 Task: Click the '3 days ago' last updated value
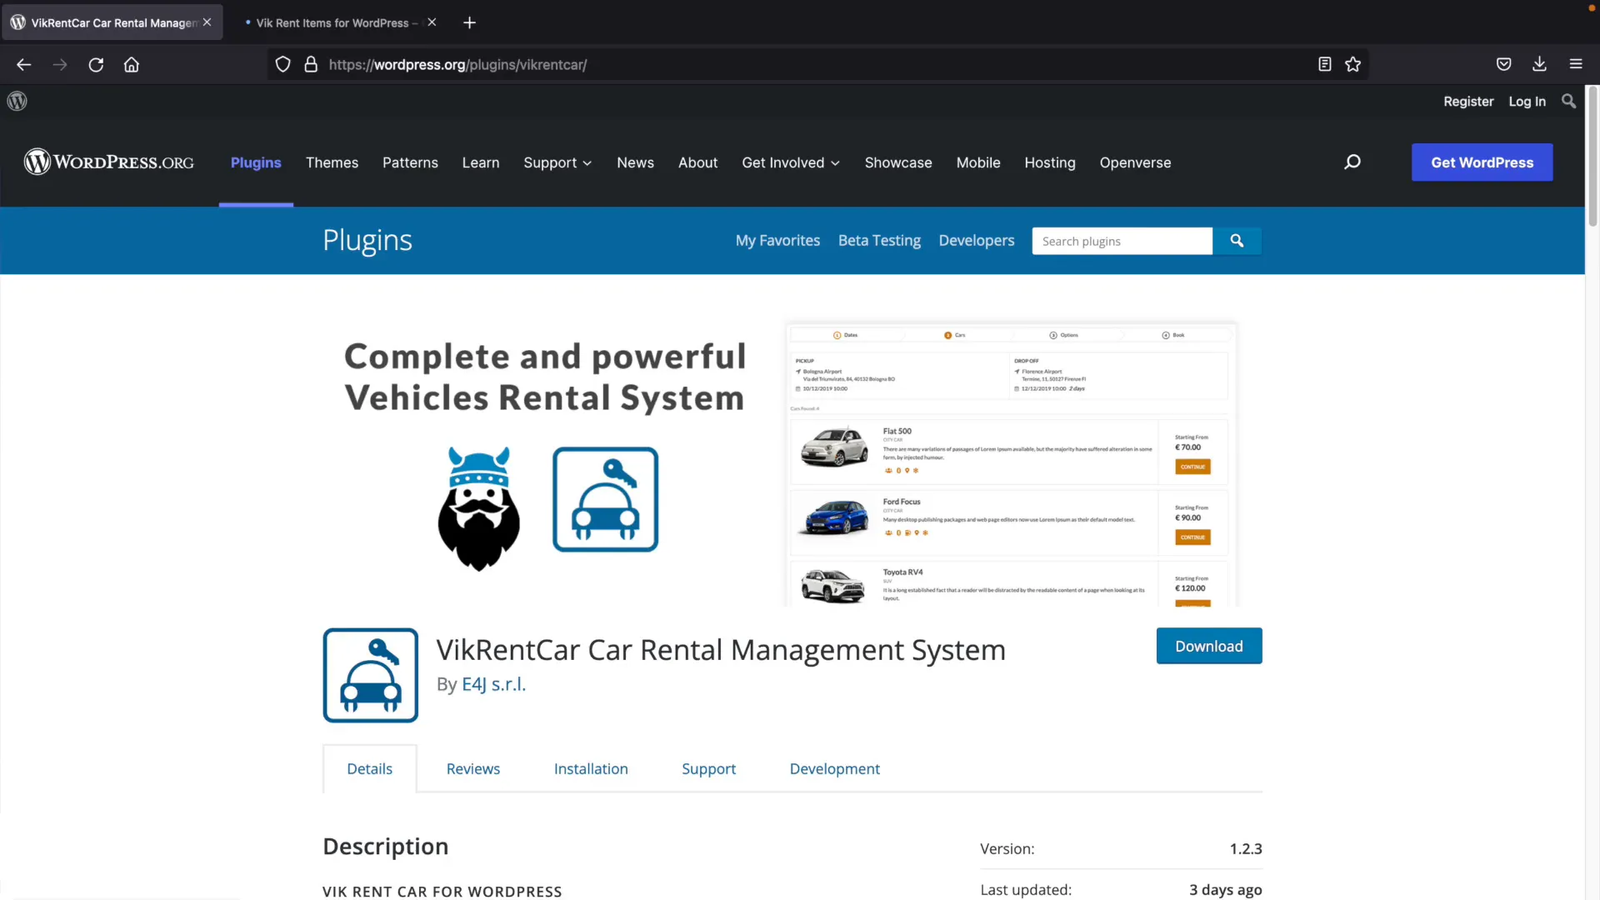pos(1225,889)
